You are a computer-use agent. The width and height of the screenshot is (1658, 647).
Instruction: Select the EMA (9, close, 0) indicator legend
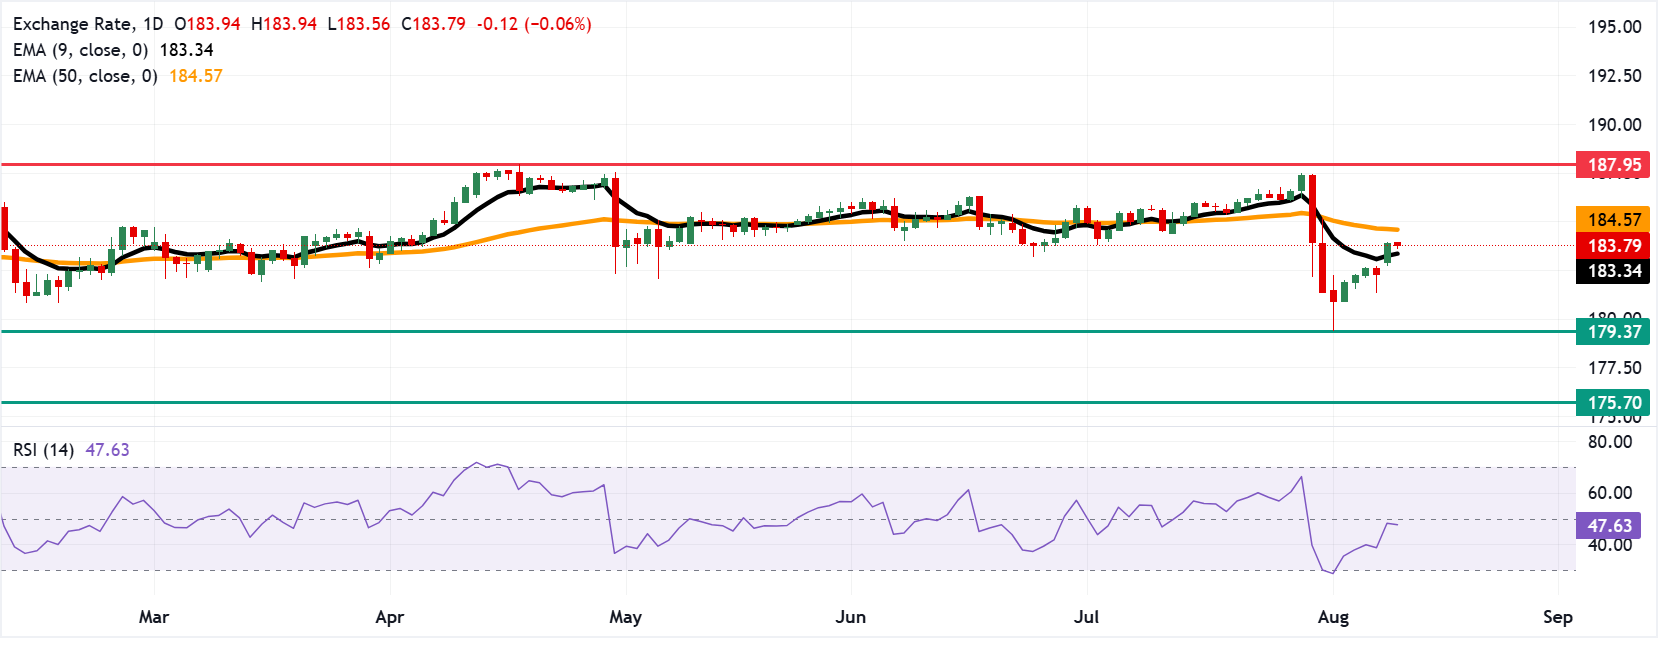(x=113, y=50)
